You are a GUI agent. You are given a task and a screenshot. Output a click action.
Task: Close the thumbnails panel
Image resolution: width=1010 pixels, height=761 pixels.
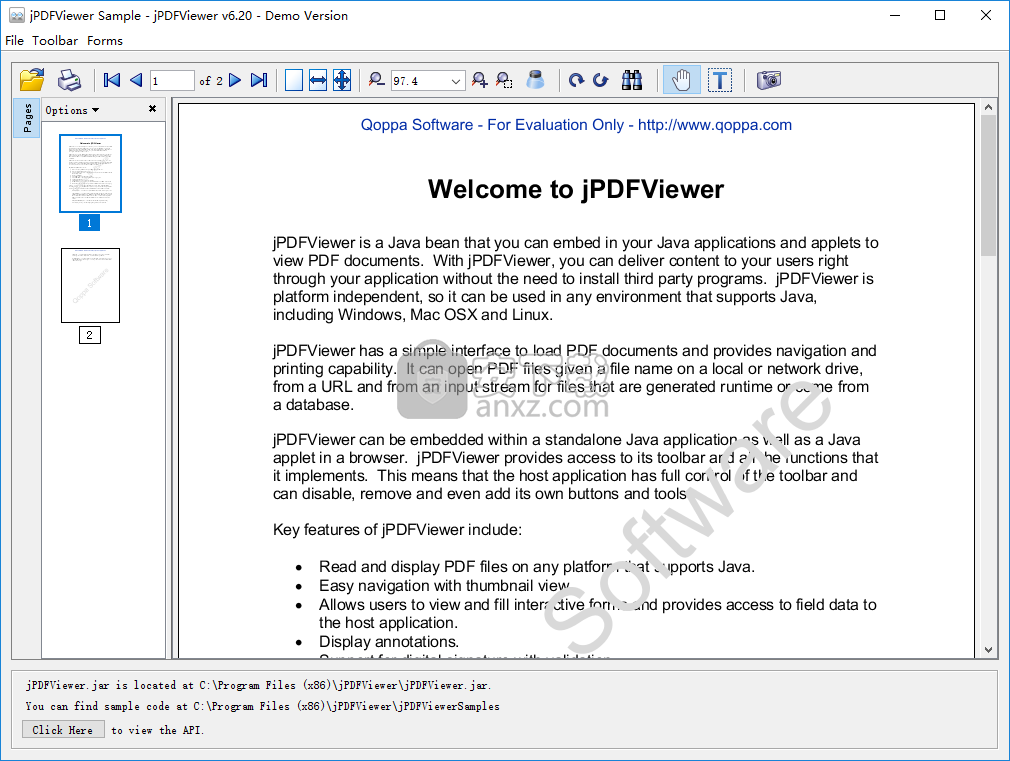point(153,109)
